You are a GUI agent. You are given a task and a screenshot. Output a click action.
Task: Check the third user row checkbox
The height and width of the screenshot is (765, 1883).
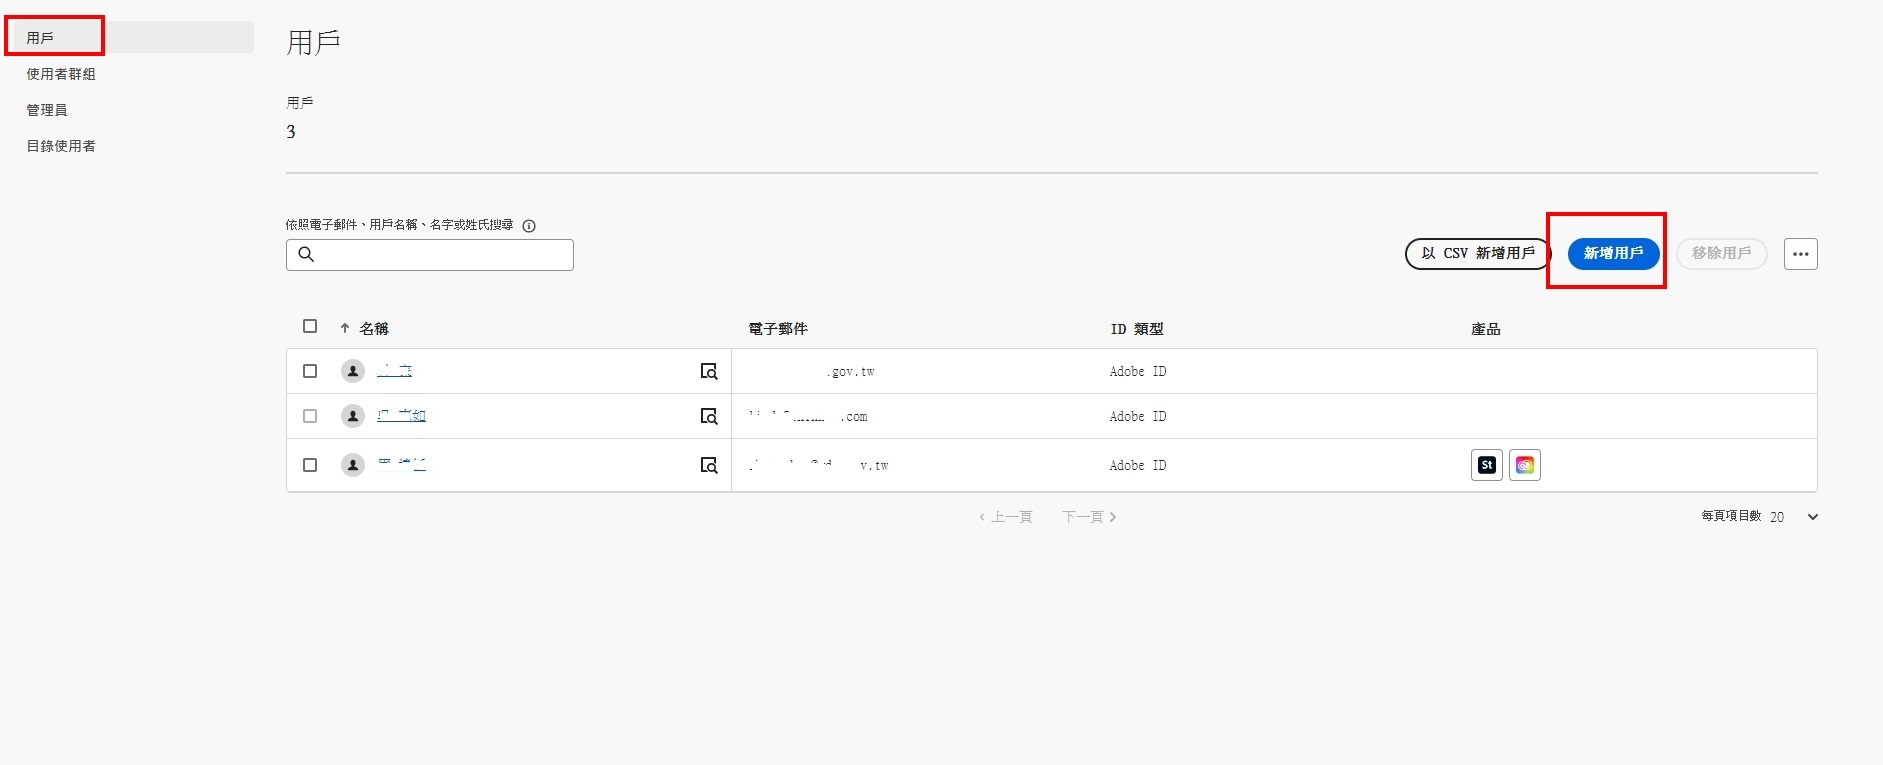tap(310, 465)
